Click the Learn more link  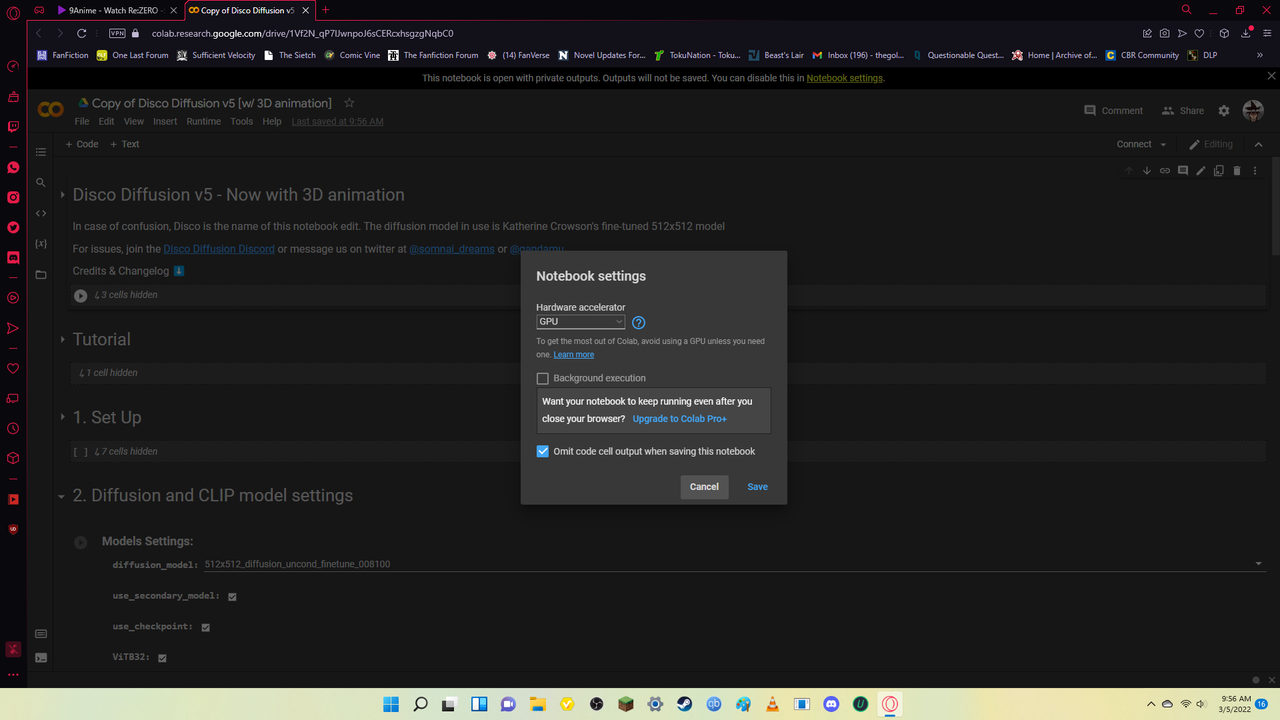[x=574, y=355]
